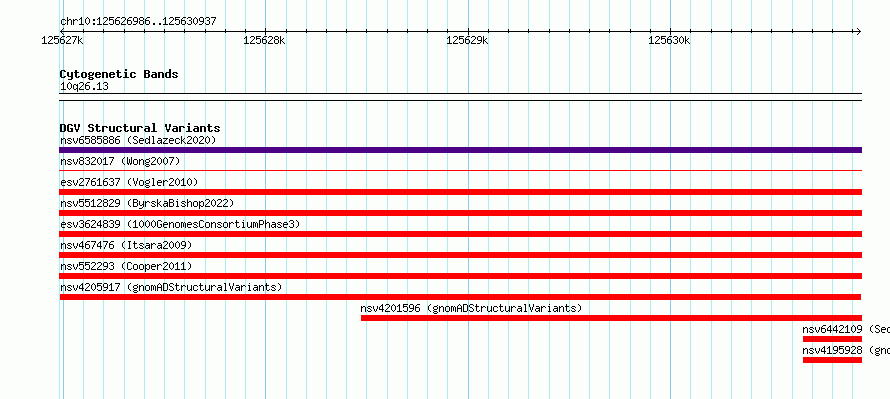The width and height of the screenshot is (890, 399).
Task: Click the 125630k ruler tick label
Action: pos(669,40)
